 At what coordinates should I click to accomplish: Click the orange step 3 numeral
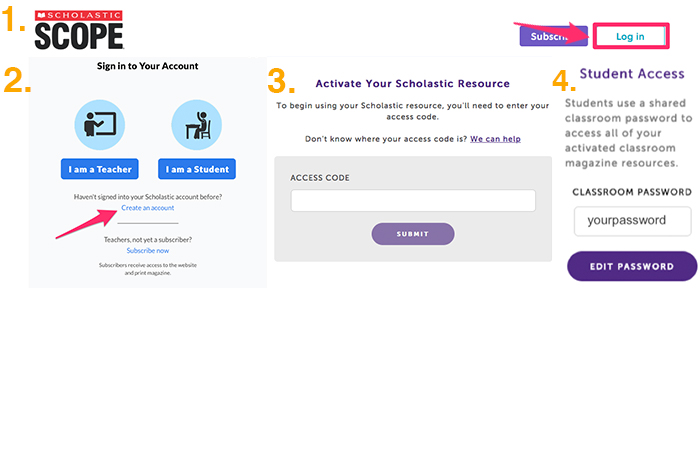[283, 82]
